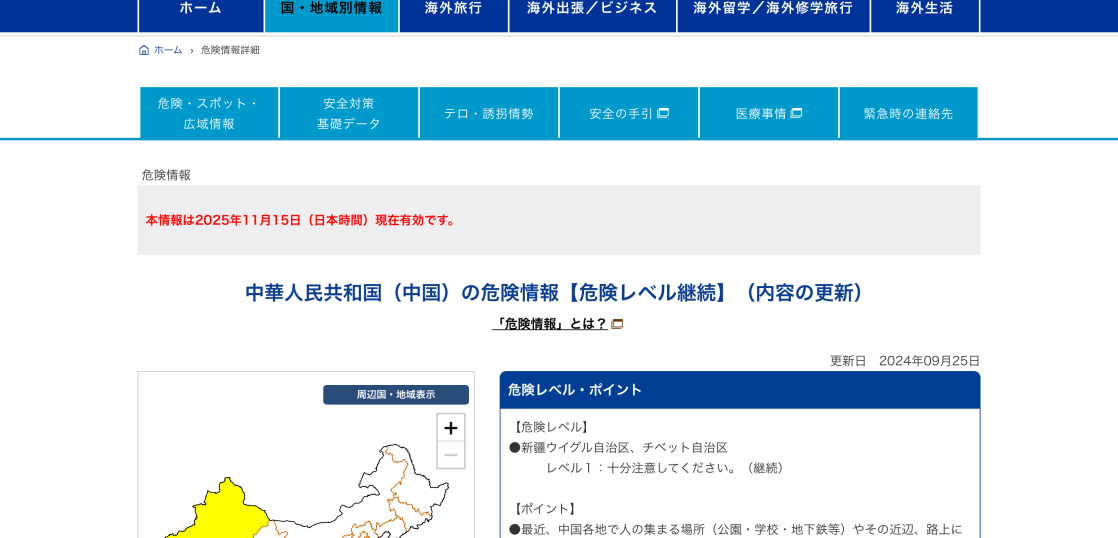Viewport: 1118px width, 538px height.
Task: Open the ホーム item in top navigation
Action: point(201,10)
